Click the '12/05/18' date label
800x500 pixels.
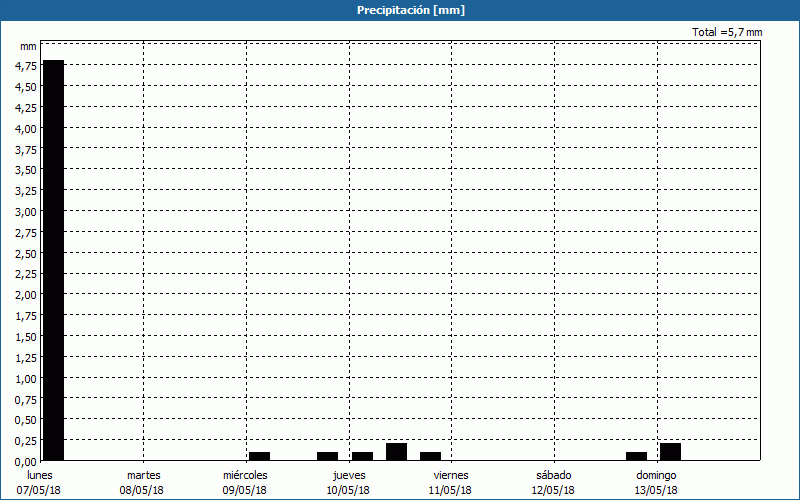coord(553,490)
